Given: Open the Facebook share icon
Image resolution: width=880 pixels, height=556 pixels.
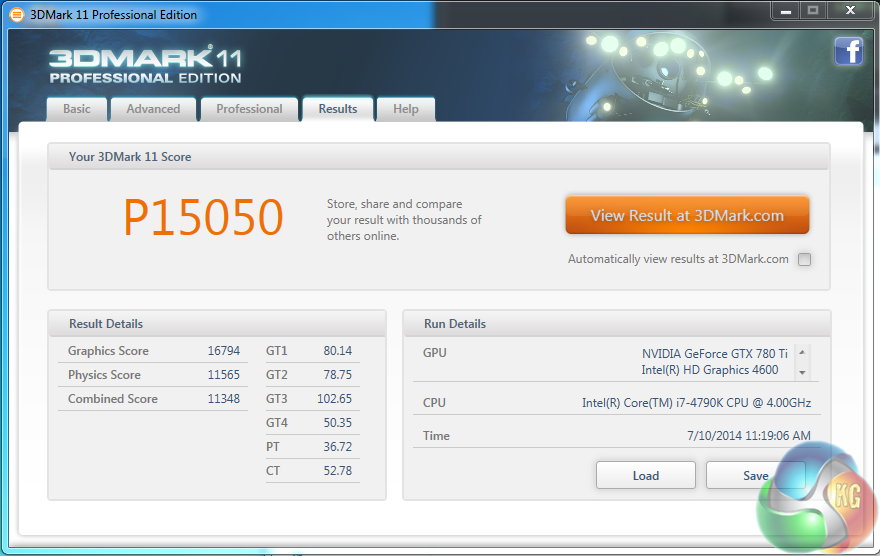Looking at the screenshot, I should click(849, 52).
